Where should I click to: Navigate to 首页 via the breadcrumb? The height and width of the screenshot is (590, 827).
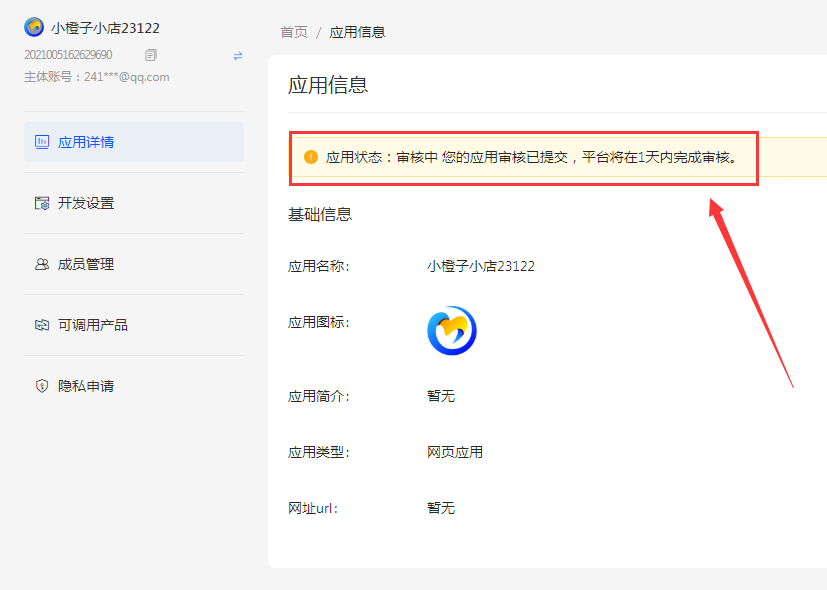coord(292,31)
